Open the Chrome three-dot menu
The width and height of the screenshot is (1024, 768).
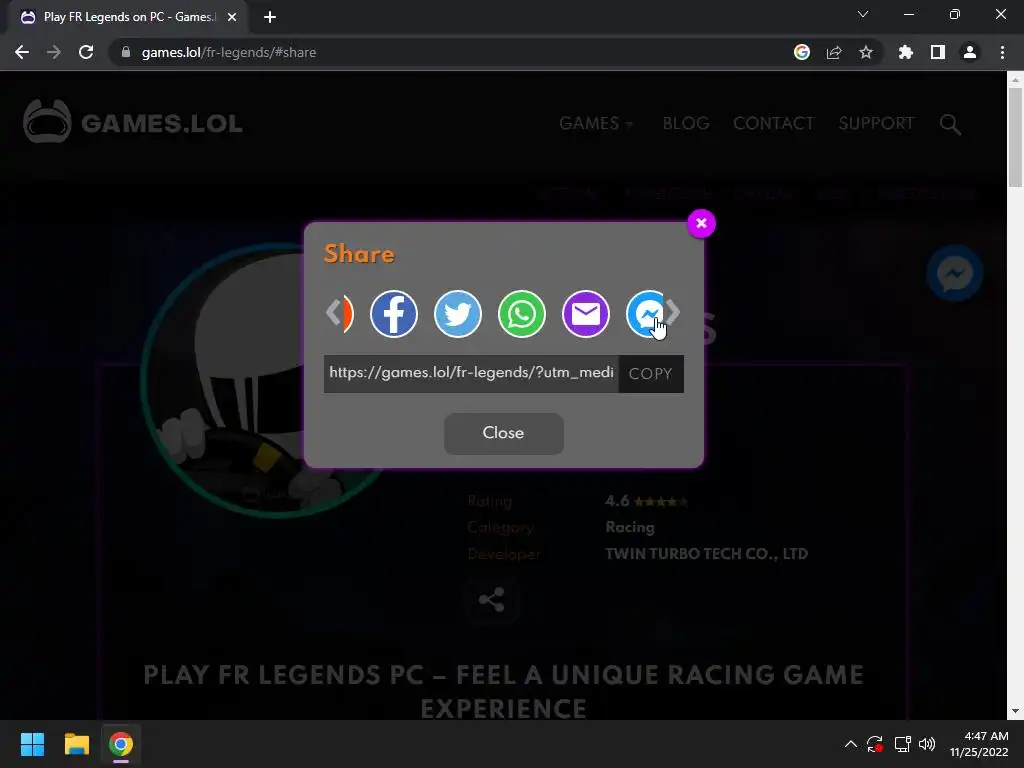tap(1002, 52)
